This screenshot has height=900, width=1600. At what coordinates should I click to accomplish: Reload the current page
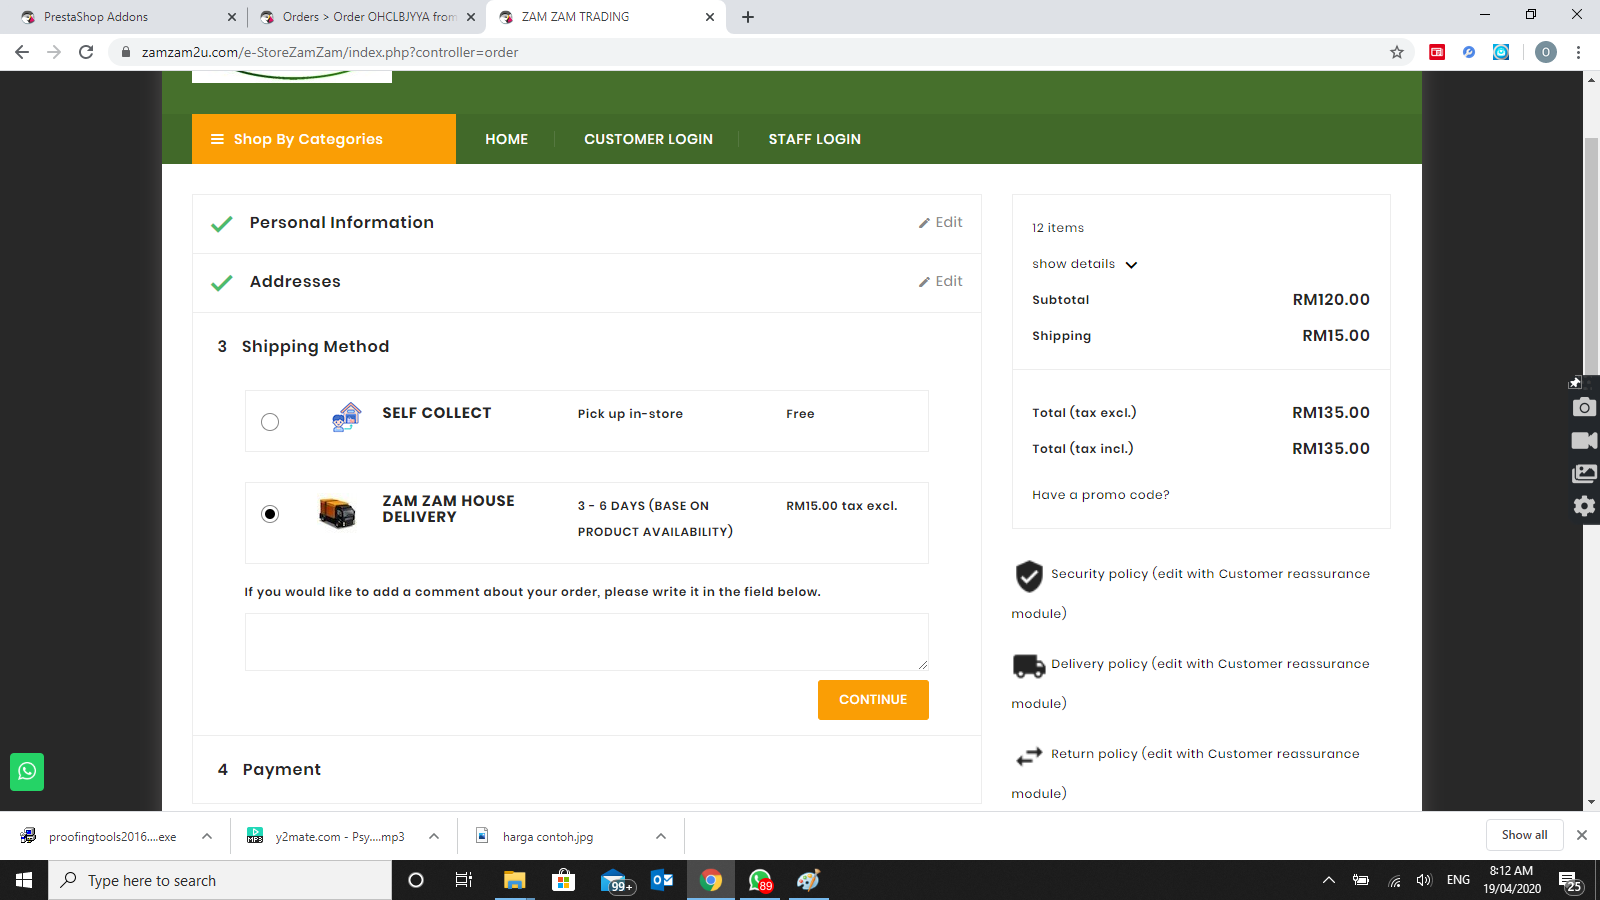coord(86,52)
